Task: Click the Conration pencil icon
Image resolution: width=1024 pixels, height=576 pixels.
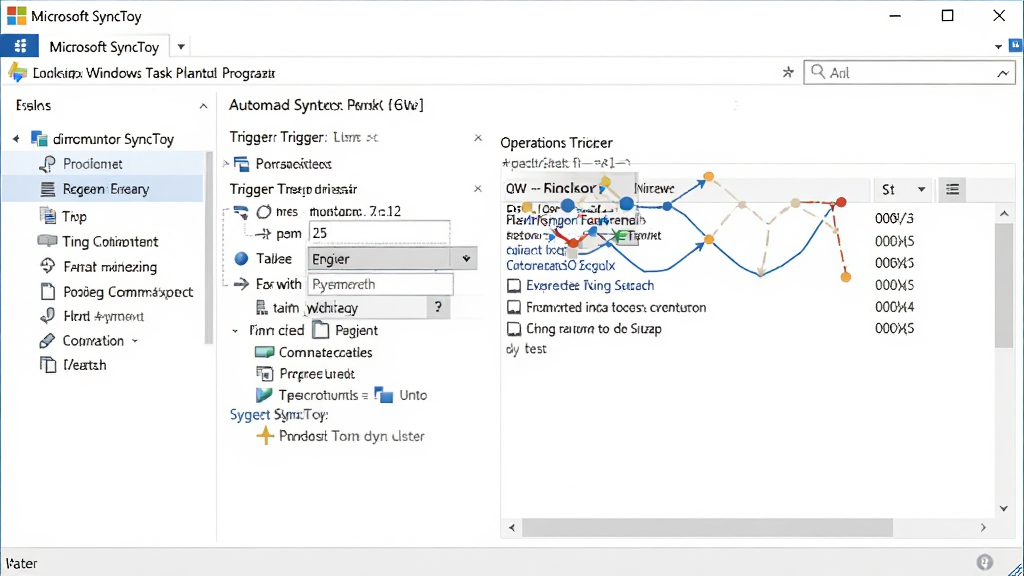Action: click(47, 340)
